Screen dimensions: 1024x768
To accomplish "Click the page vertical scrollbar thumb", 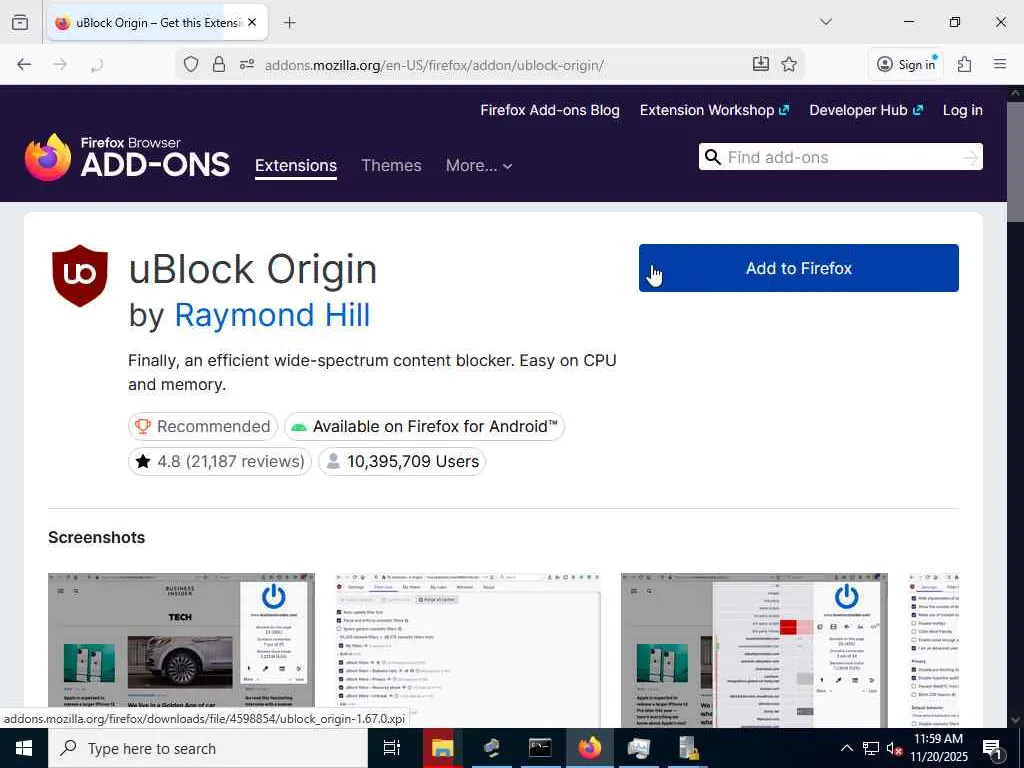I will (1015, 162).
